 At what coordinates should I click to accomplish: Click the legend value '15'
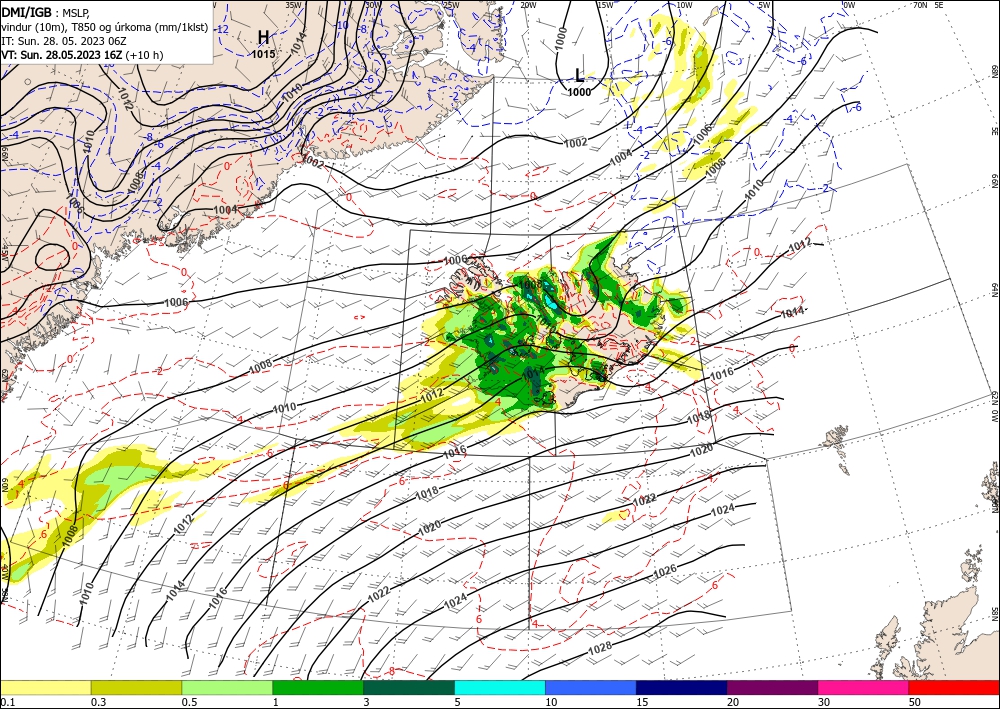642,702
